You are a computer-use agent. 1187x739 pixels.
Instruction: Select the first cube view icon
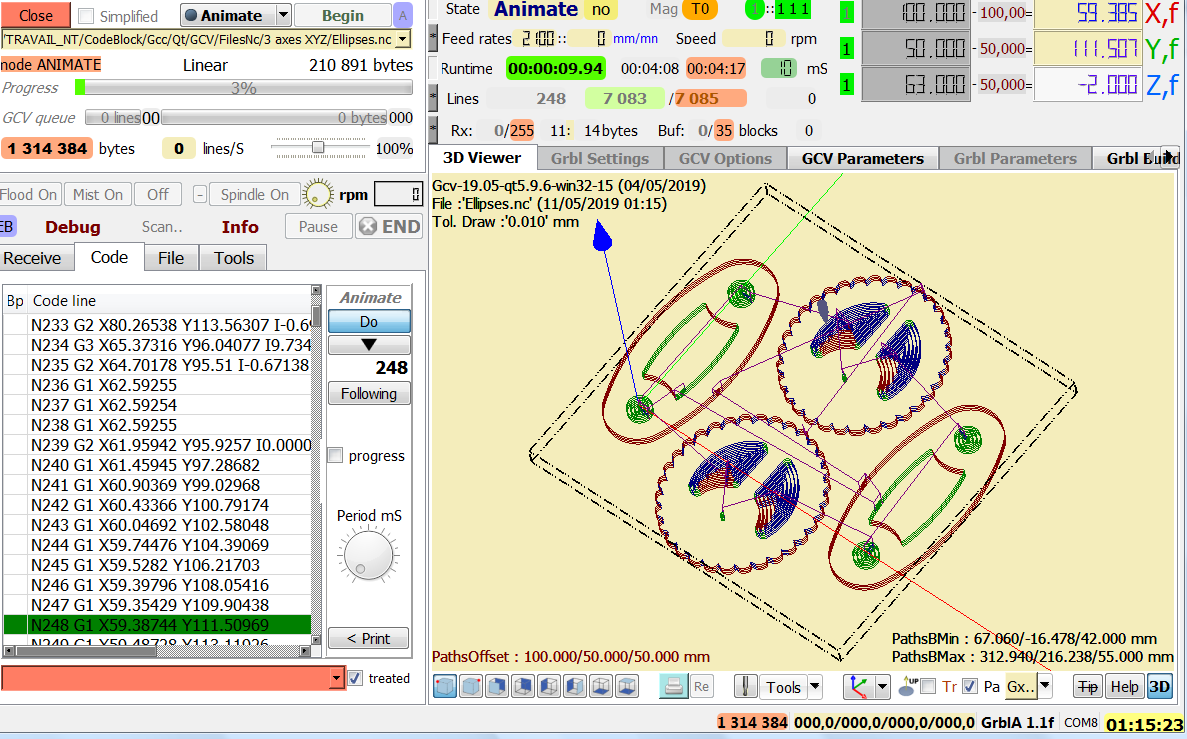tap(445, 687)
